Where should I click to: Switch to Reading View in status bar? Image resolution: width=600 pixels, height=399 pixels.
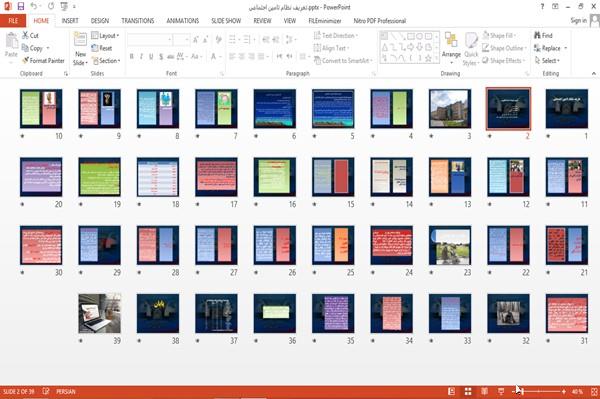point(484,391)
